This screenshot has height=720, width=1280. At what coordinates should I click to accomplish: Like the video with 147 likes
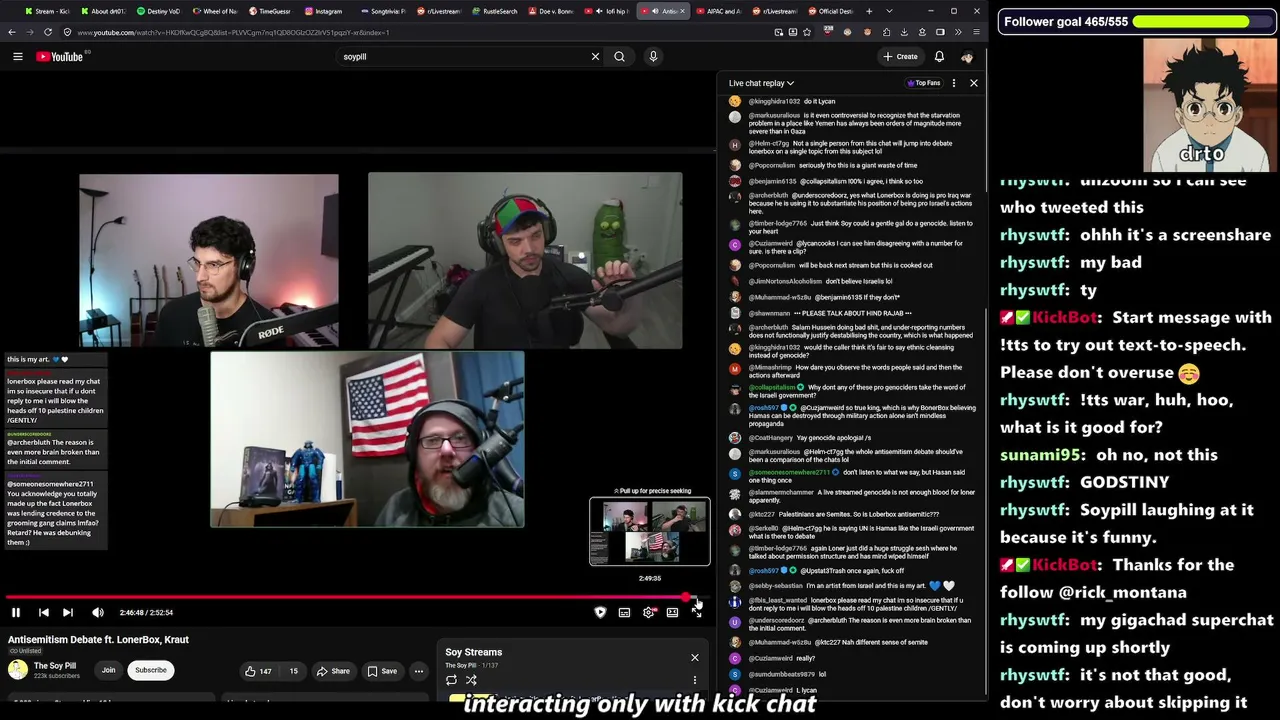point(259,671)
